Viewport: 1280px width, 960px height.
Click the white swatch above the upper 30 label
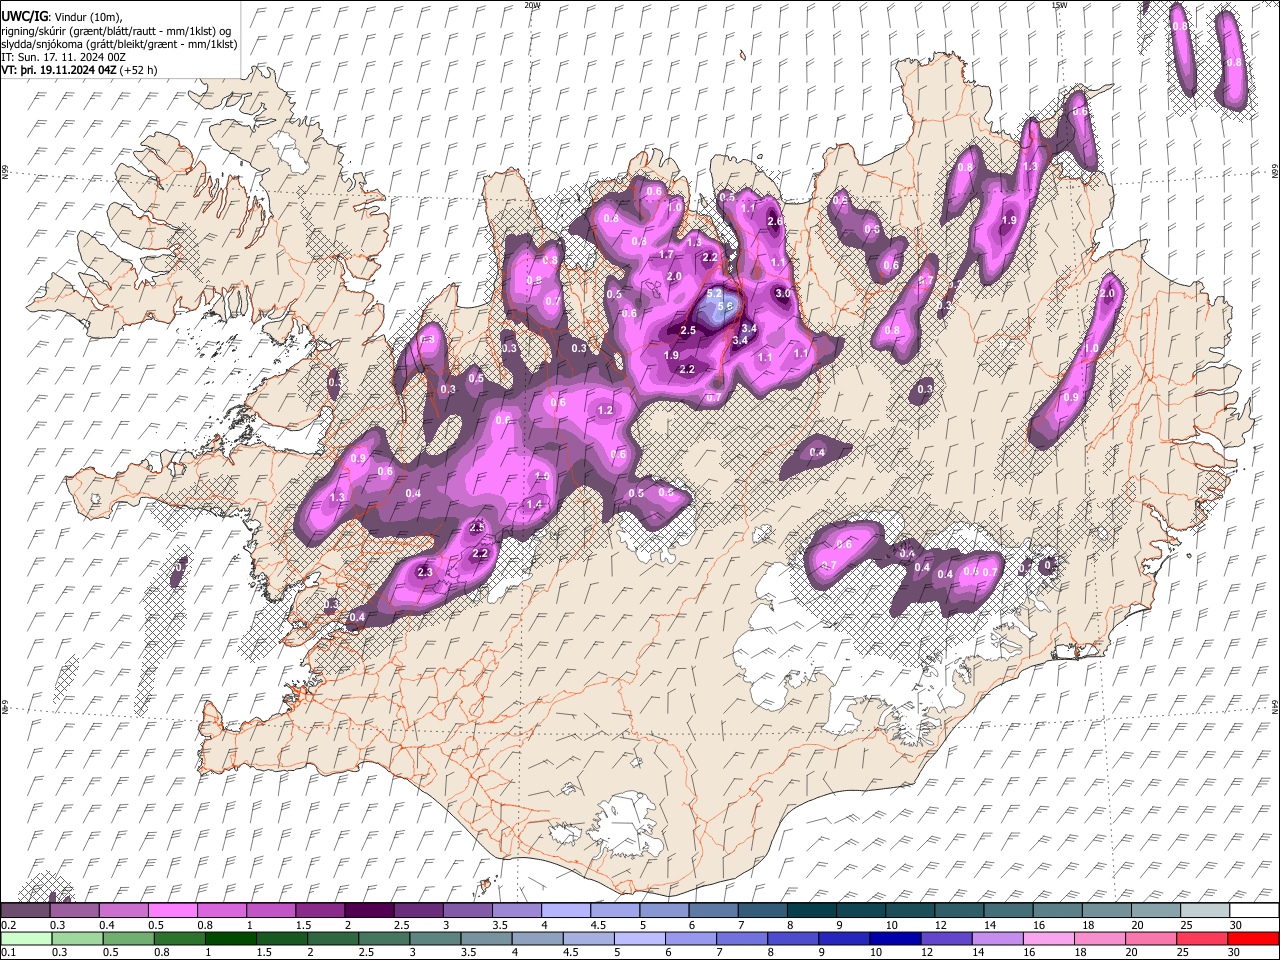coord(1254,911)
